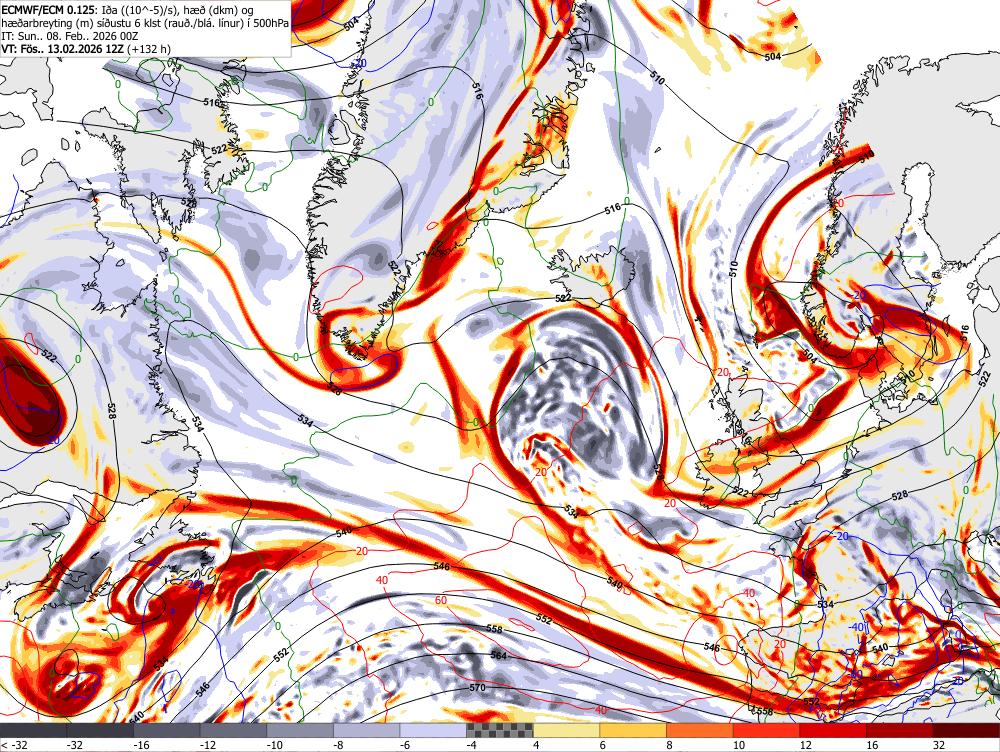Click the 'IT: Sun.. 08. Feb.. 2026 00Z' line
1000x752 pixels.
click(x=71, y=36)
